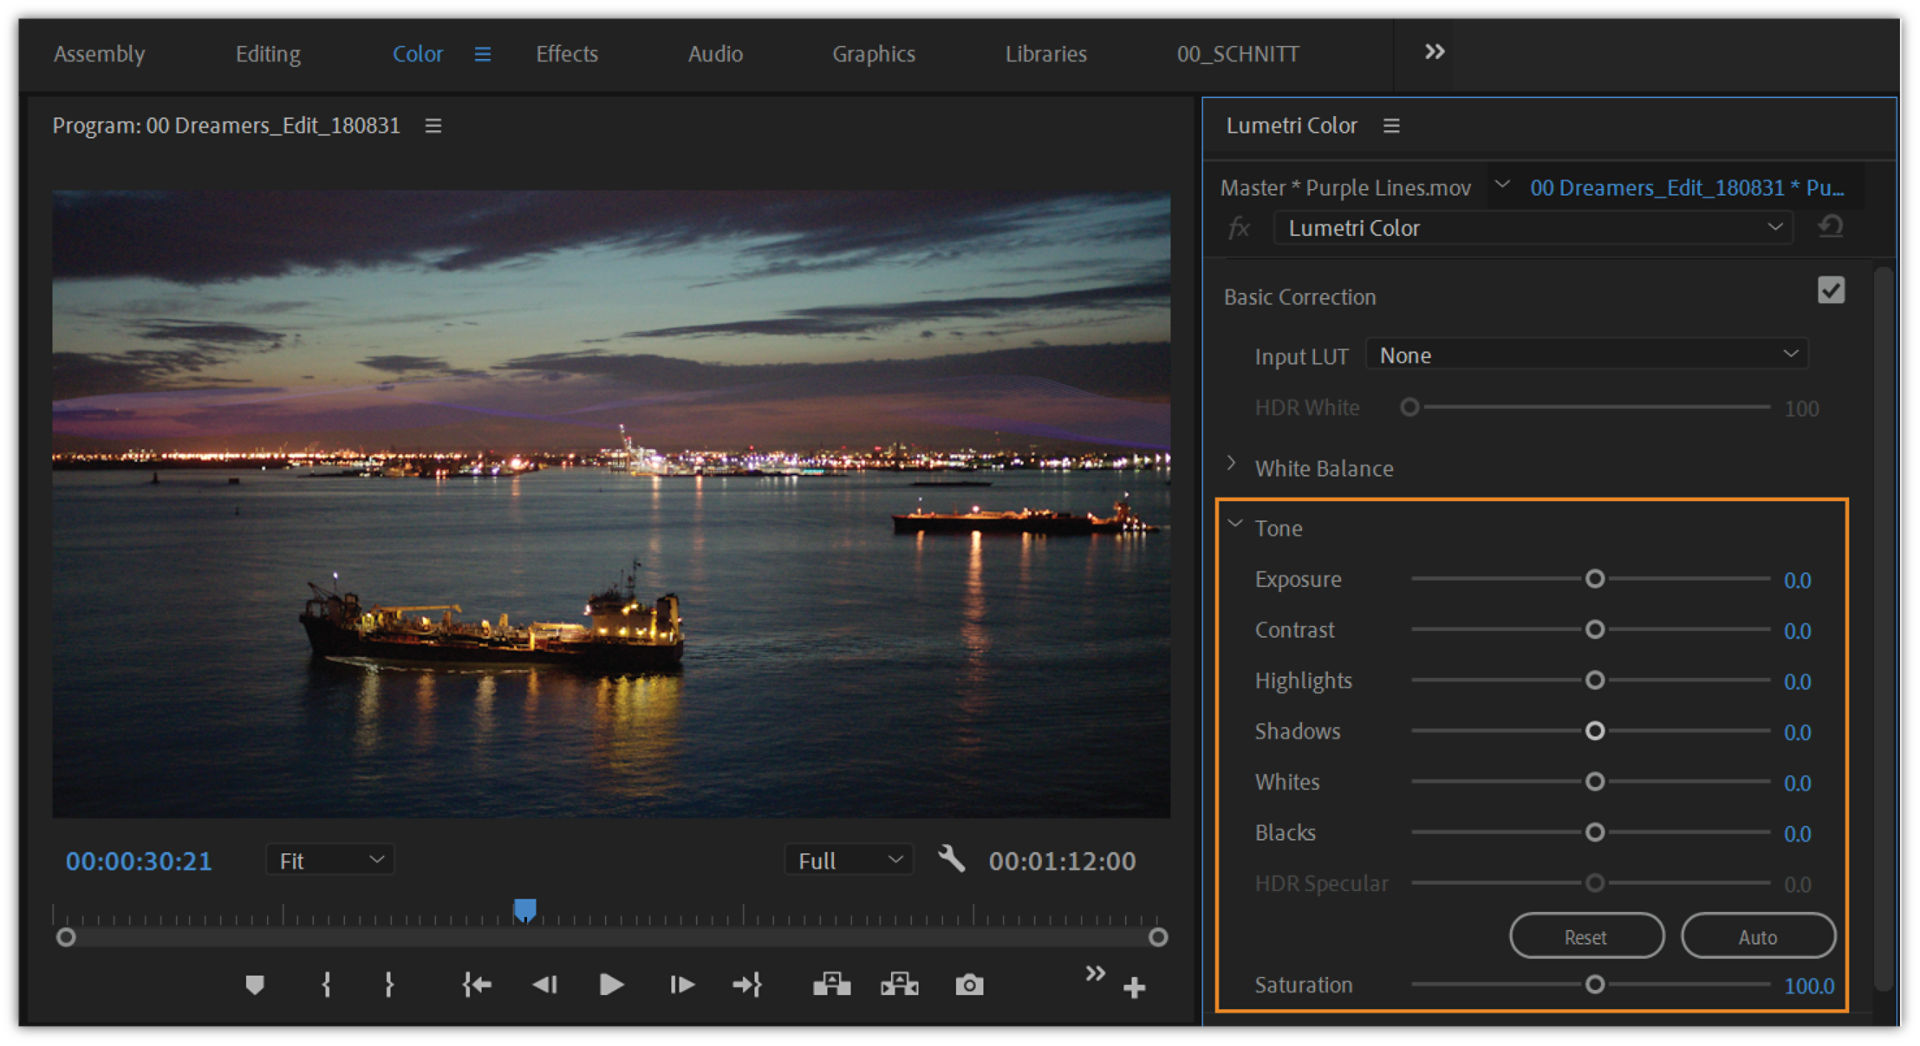Open the wrench settings menu

click(951, 859)
